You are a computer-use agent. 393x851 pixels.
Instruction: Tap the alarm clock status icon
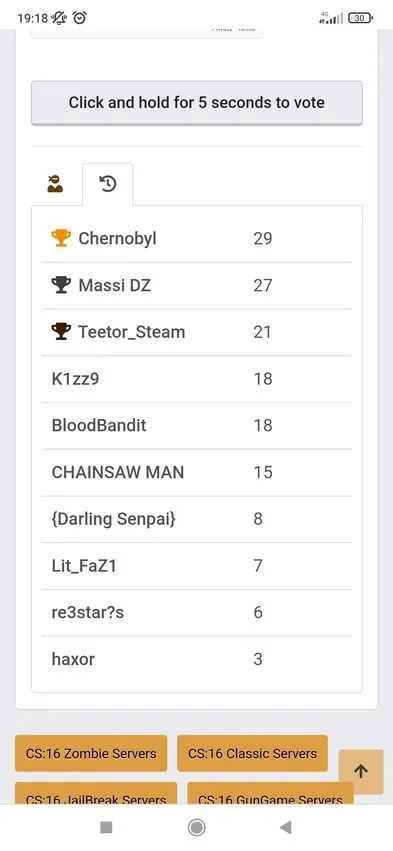[80, 18]
